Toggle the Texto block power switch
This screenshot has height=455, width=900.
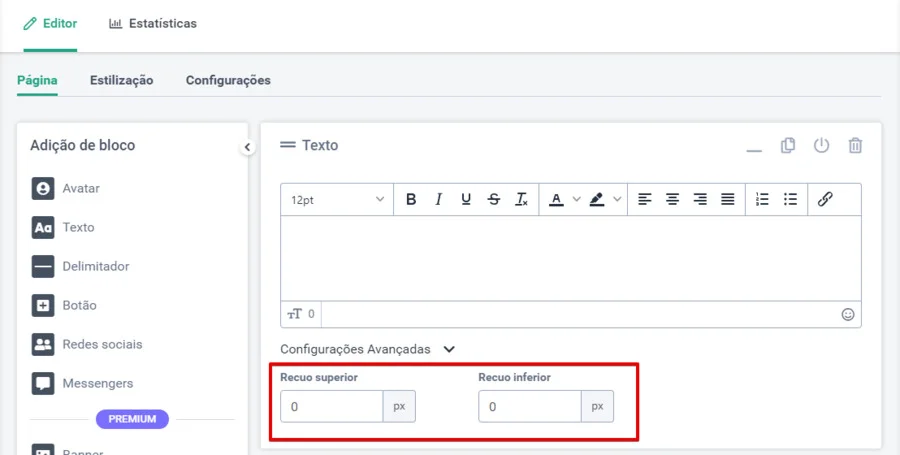(821, 146)
